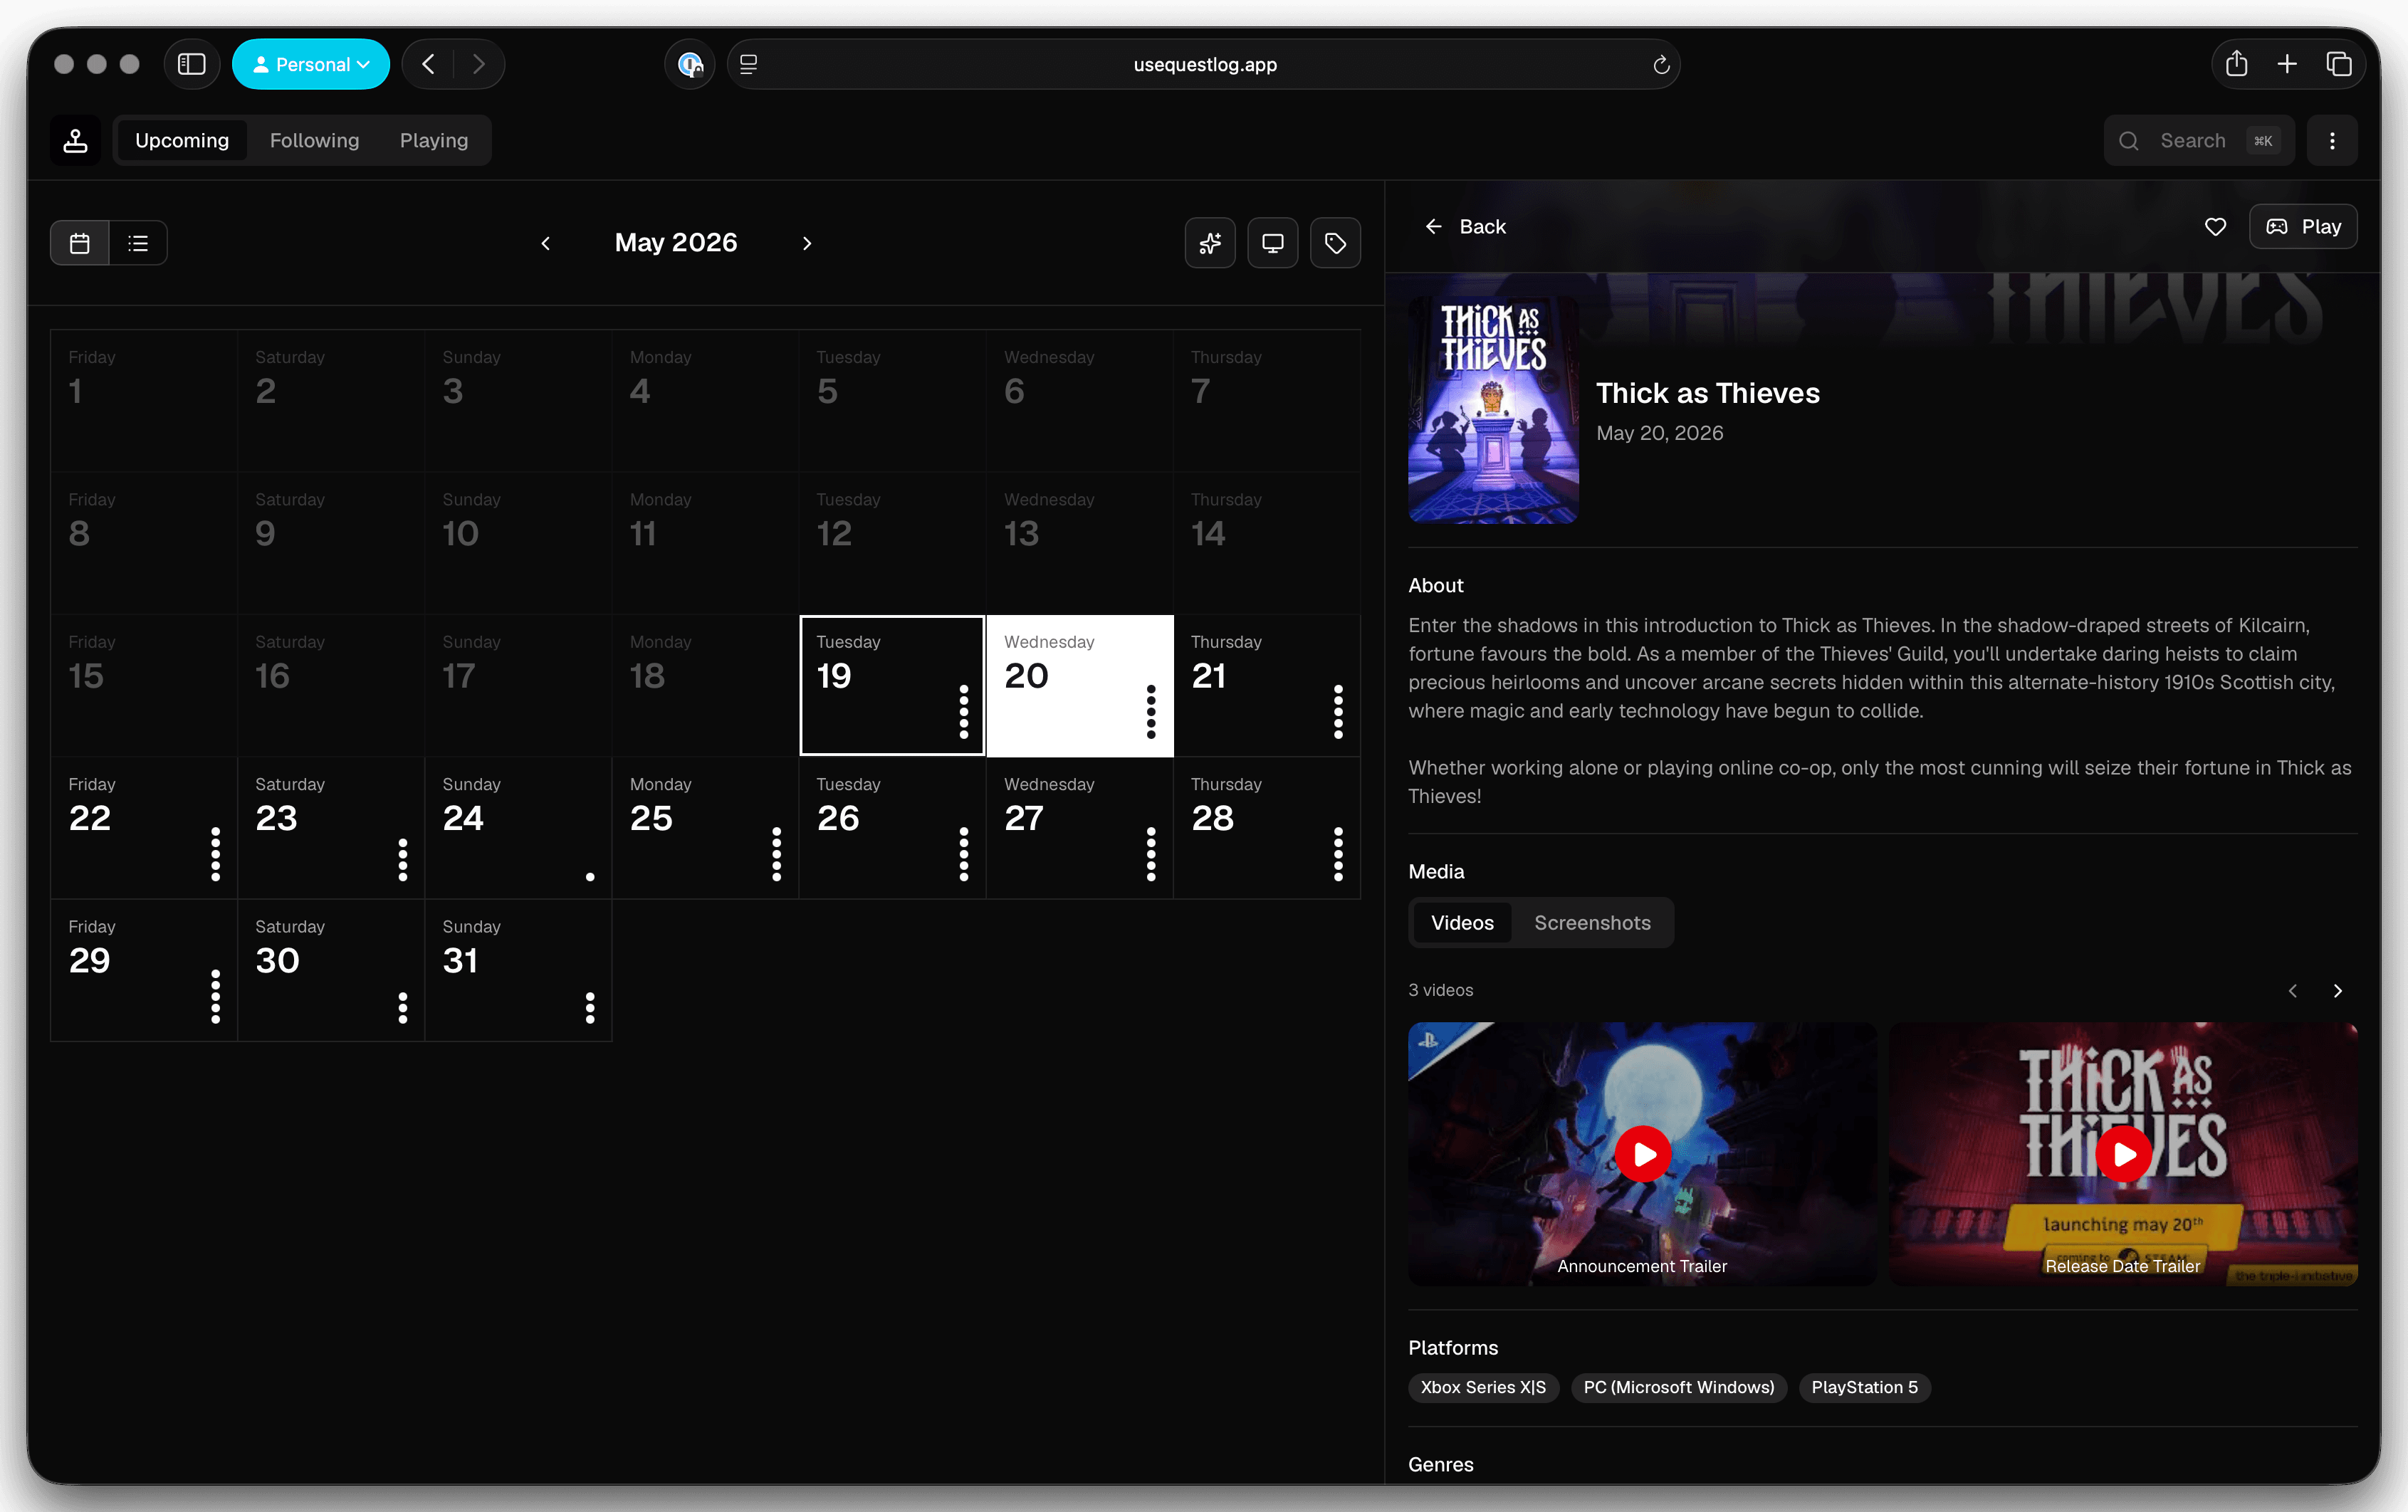Open the tag genre filter
The image size is (2408, 1512).
click(1335, 243)
